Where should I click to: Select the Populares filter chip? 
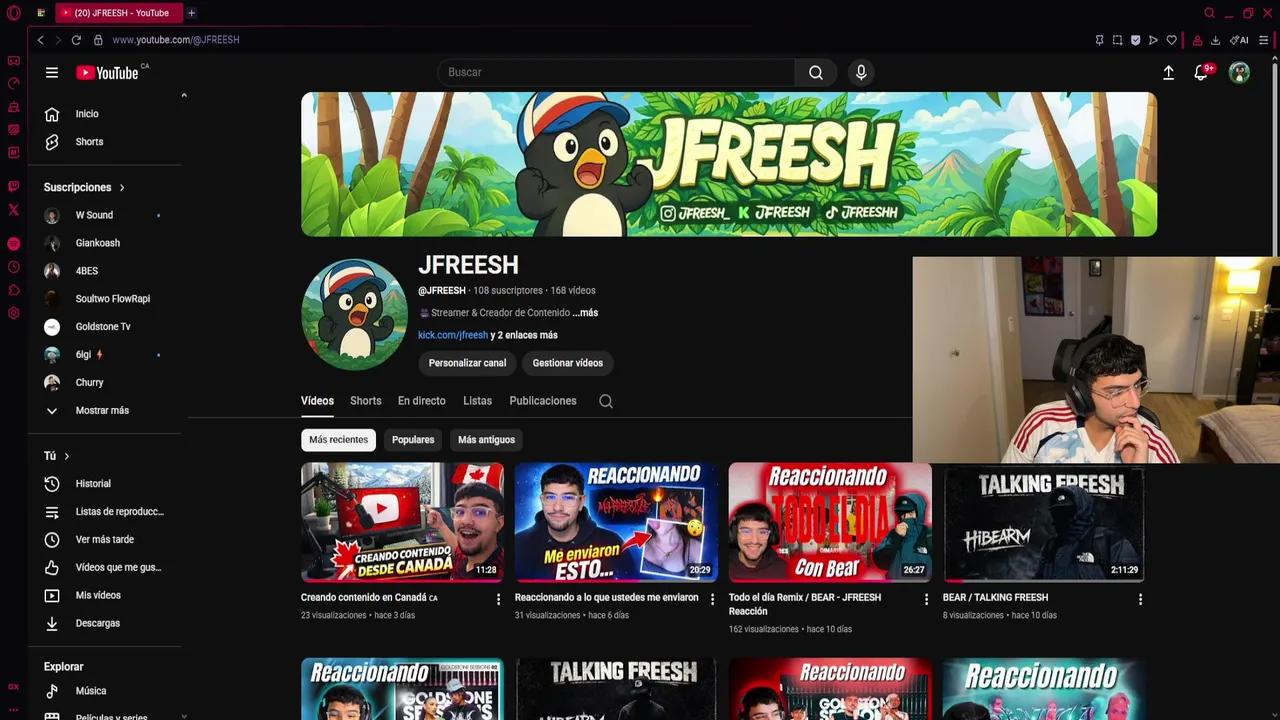pyautogui.click(x=413, y=440)
